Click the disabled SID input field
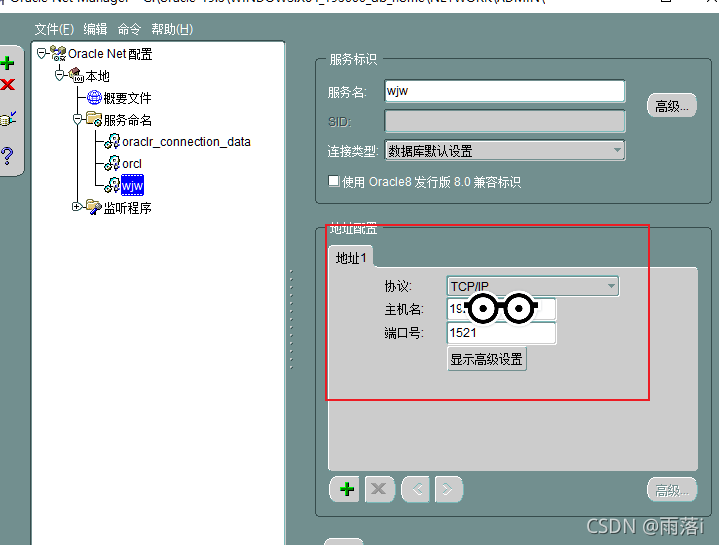Viewport: 719px width, 545px height. click(505, 121)
